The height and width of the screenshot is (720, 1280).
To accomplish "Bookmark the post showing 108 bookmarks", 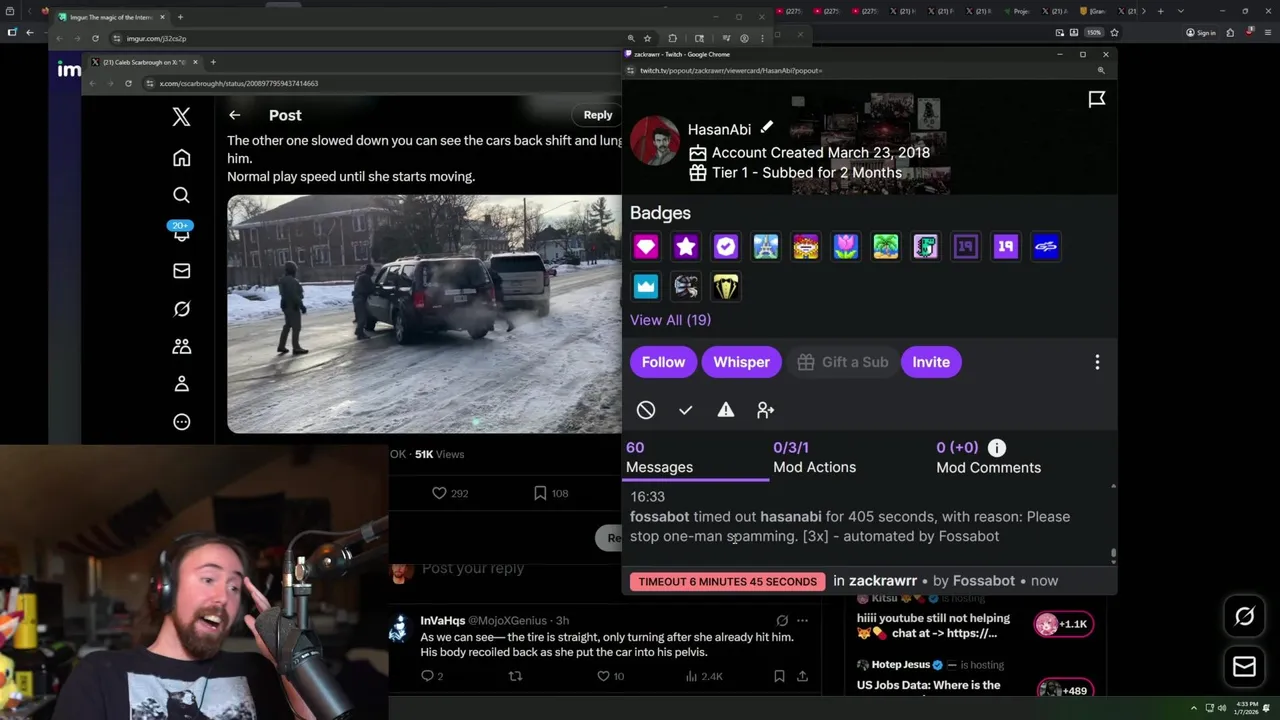I will coord(540,493).
